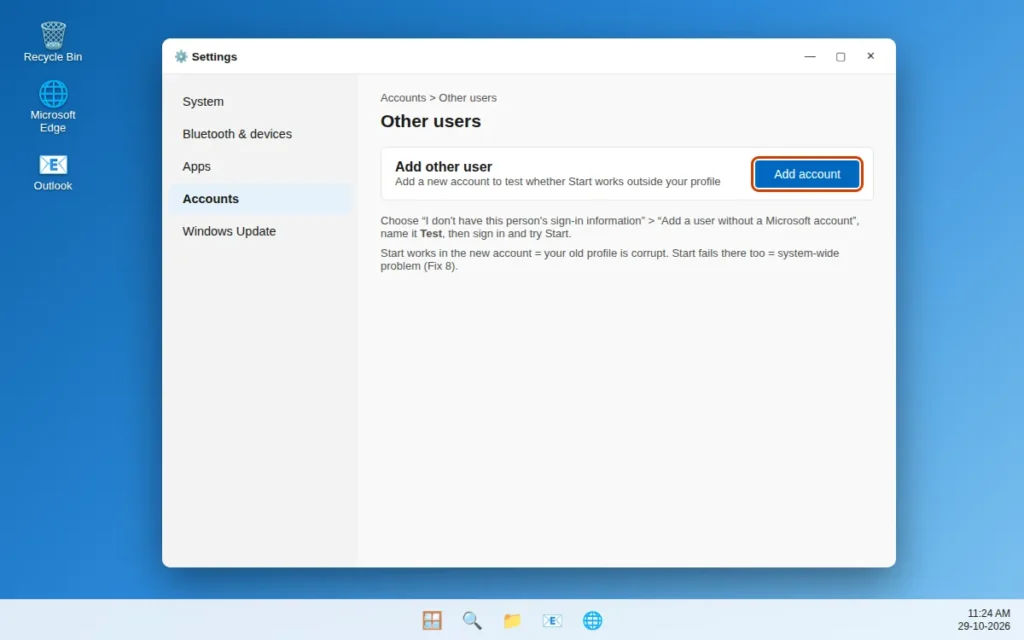The height and width of the screenshot is (640, 1024).
Task: Open Edge browser from the taskbar
Action: [x=592, y=620]
